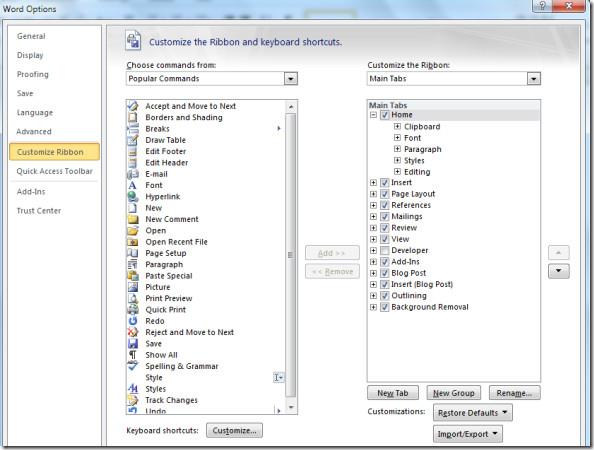The width and height of the screenshot is (594, 450).
Task: Click the Rename button
Action: (514, 393)
